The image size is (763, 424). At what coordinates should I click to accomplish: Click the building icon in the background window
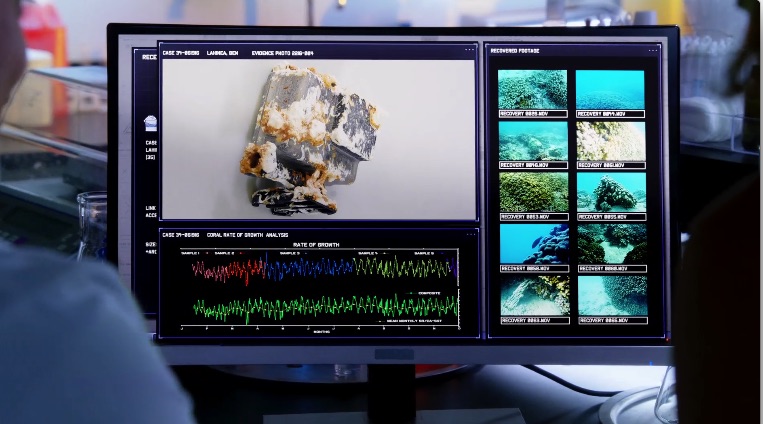click(151, 123)
